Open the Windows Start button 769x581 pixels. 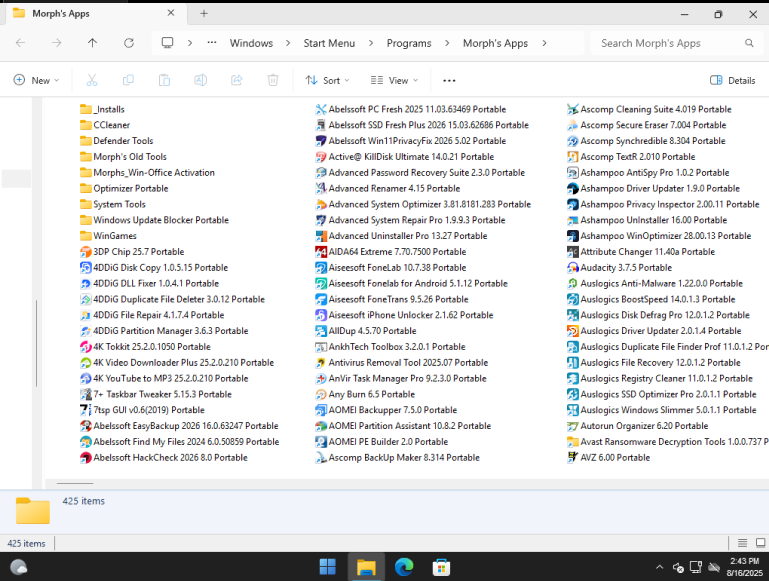(328, 567)
